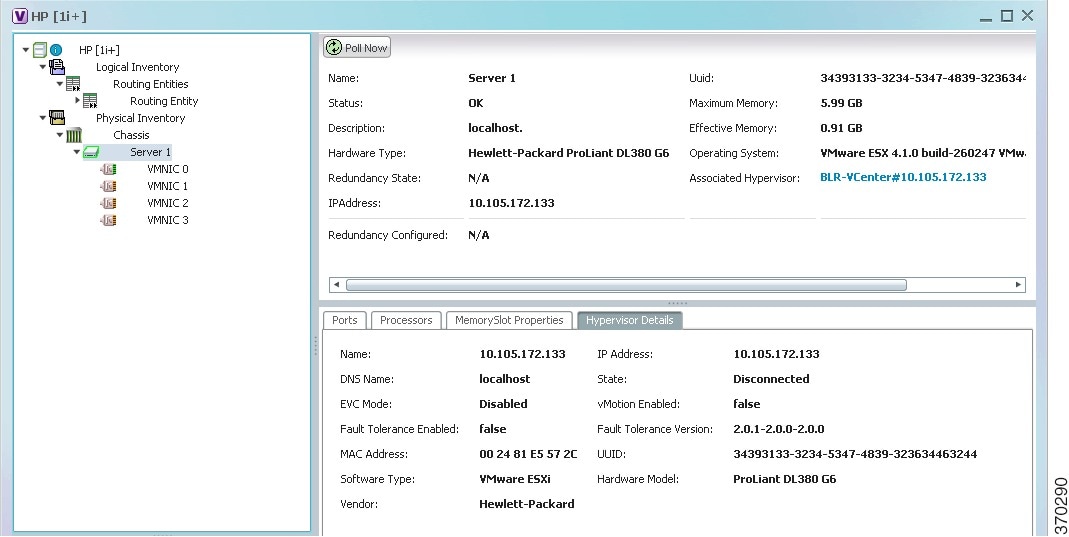Viewport: 1069px width, 537px height.
Task: Click the Chassis icon
Action: [74, 135]
